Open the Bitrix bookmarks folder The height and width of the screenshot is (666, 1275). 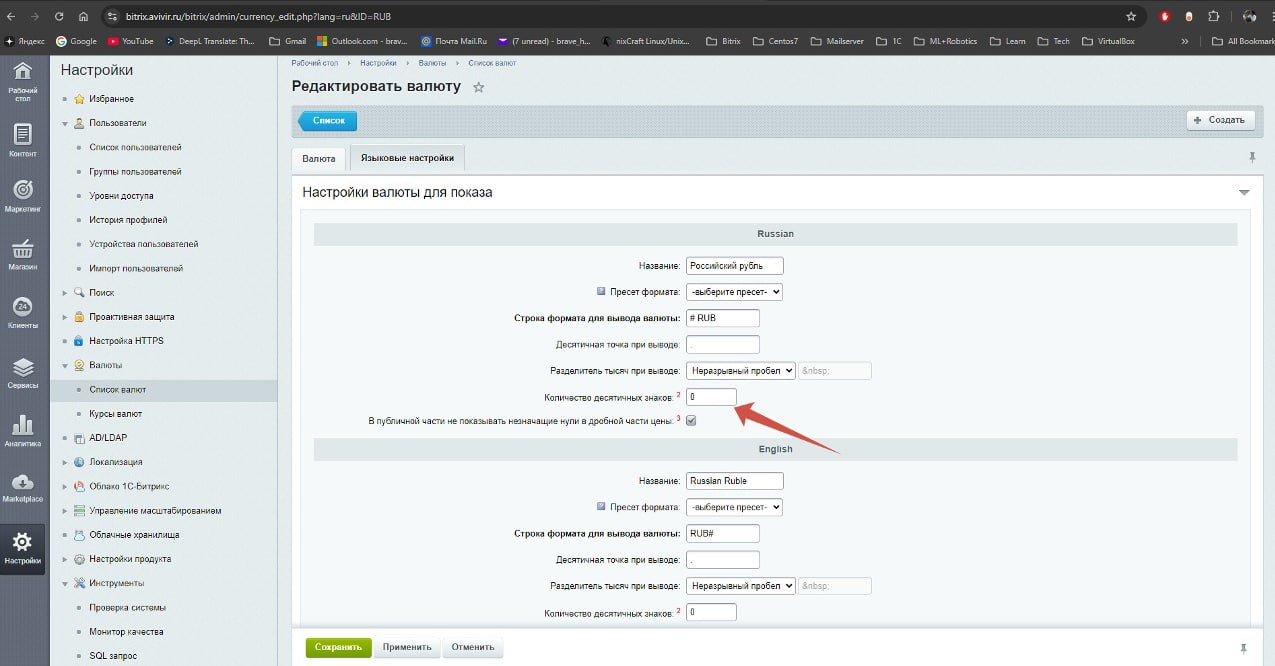click(722, 41)
